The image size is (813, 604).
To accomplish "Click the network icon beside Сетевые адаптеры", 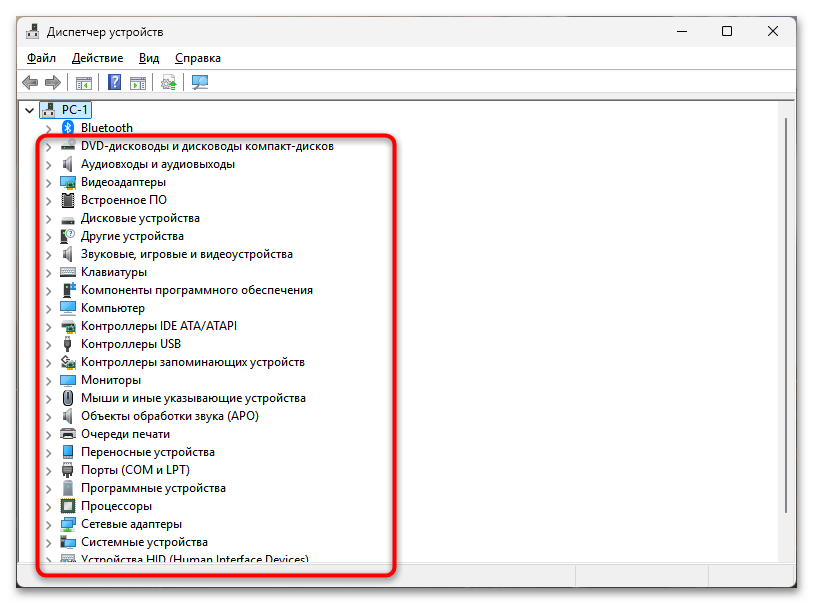I will click(x=68, y=524).
